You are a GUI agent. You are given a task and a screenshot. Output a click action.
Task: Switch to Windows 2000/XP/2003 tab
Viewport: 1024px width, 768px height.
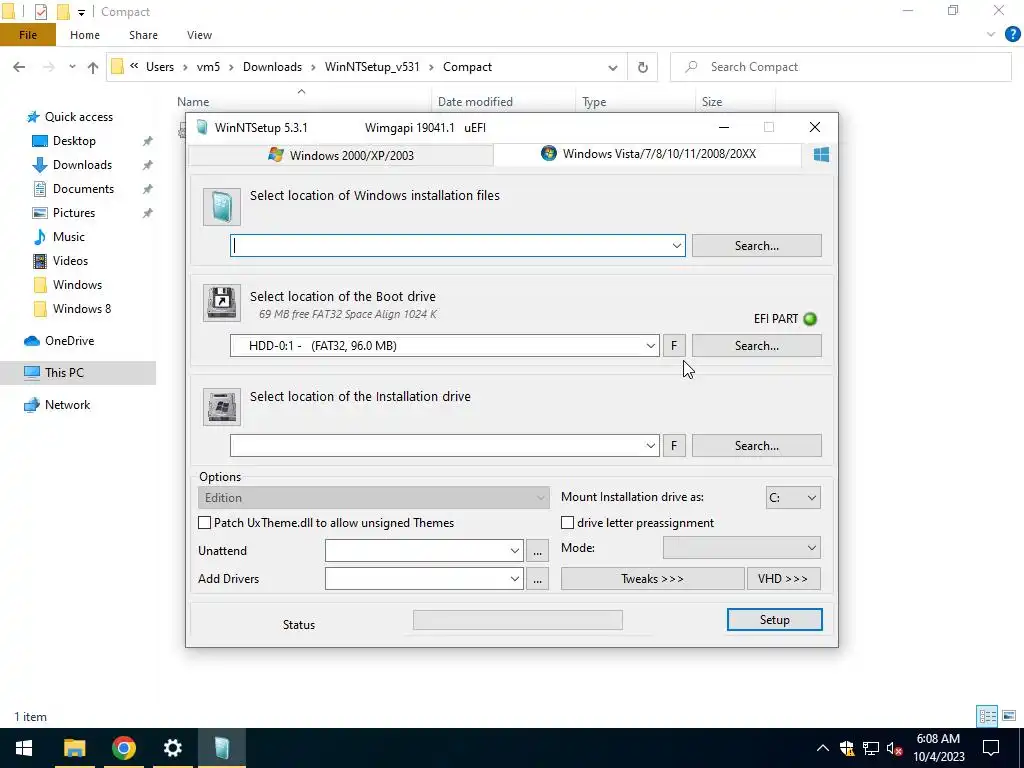[341, 155]
